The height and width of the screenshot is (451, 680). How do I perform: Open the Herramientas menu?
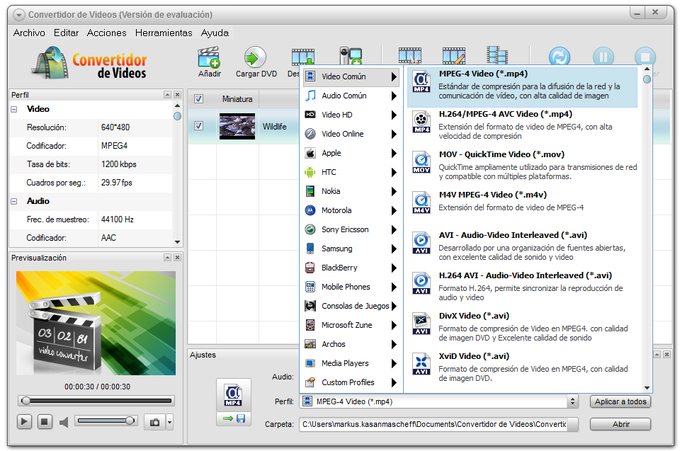[x=163, y=33]
